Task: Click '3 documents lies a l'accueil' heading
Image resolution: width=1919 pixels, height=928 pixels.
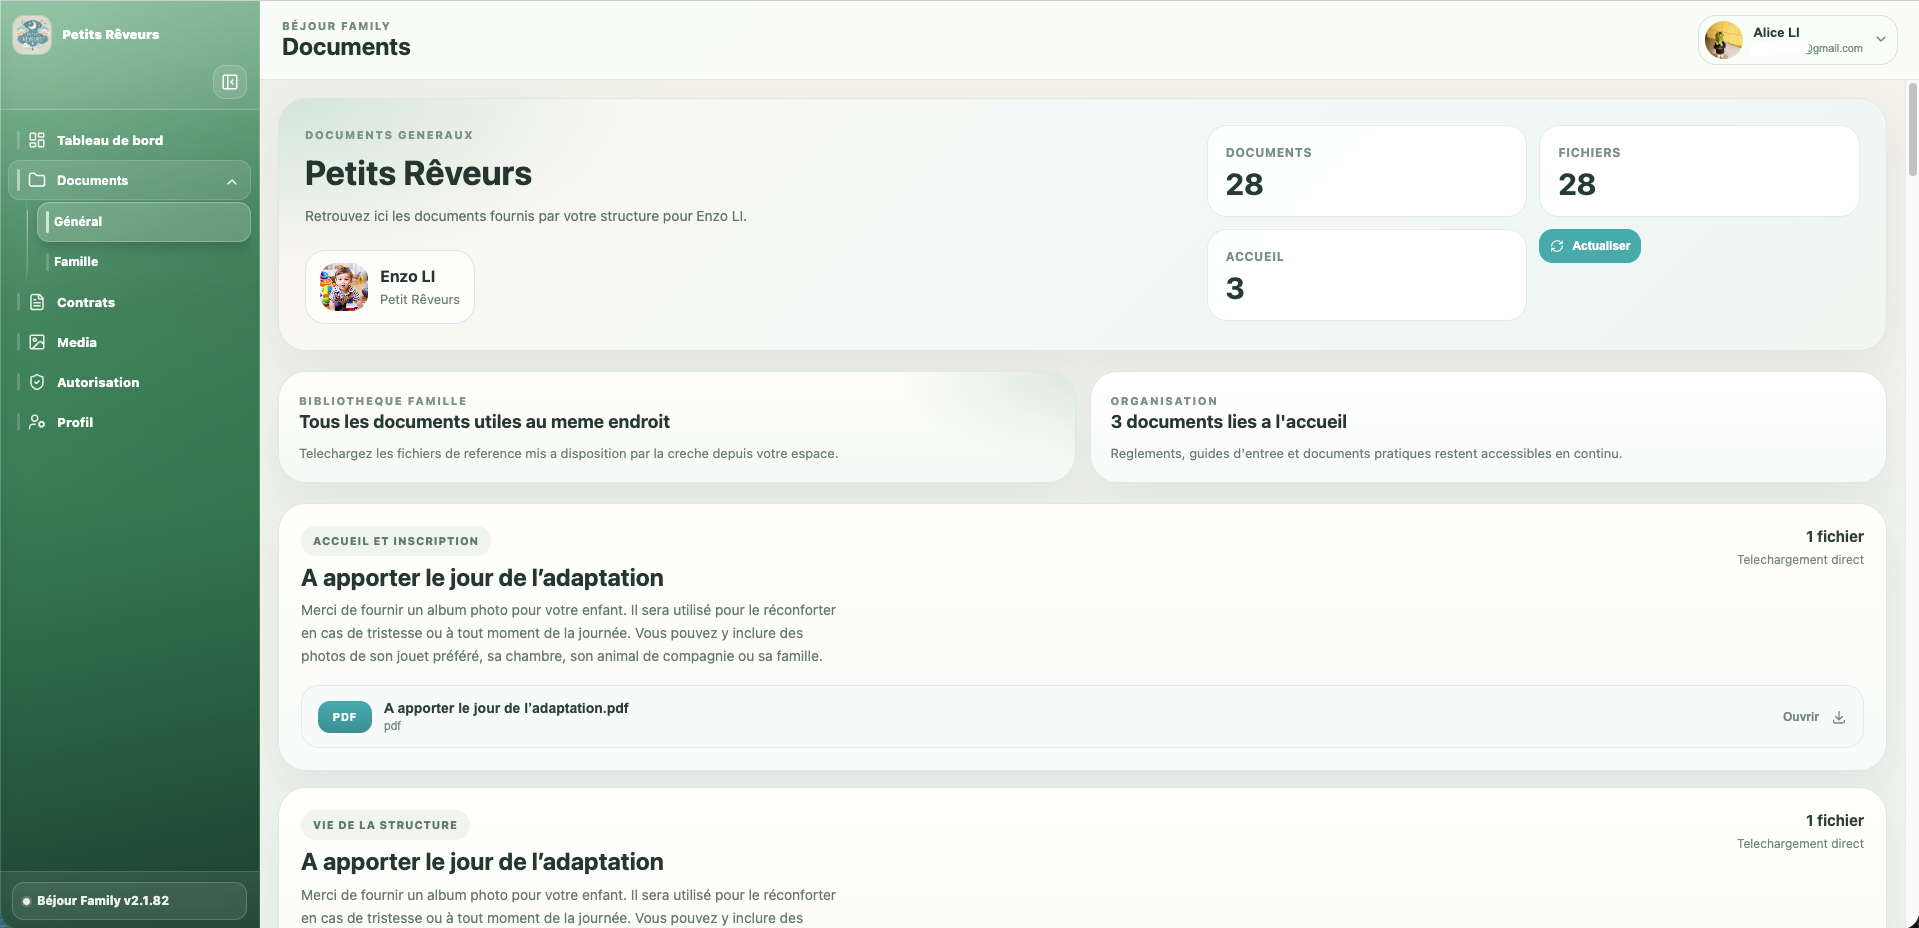Action: click(x=1228, y=422)
